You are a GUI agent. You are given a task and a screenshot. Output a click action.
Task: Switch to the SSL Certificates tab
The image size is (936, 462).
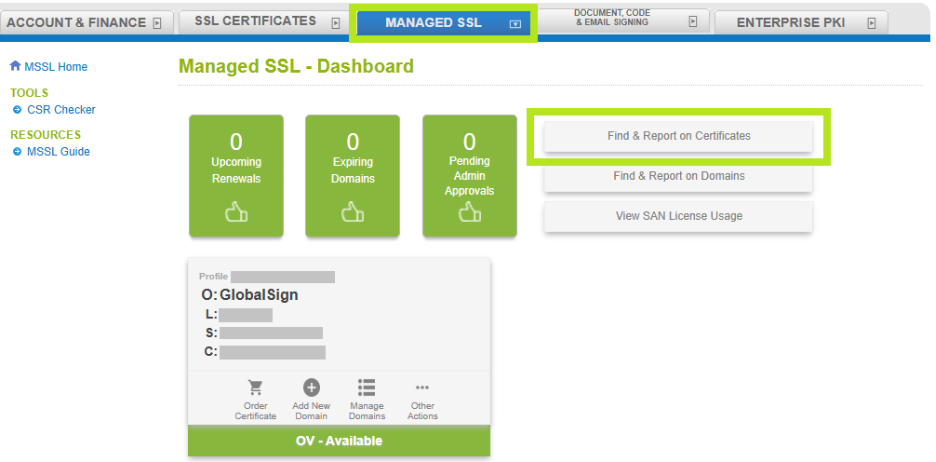[256, 21]
